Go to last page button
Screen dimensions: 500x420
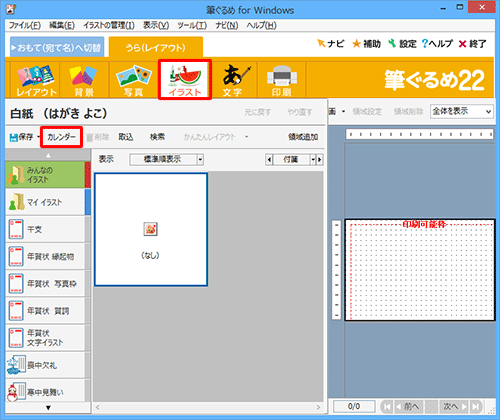click(476, 407)
